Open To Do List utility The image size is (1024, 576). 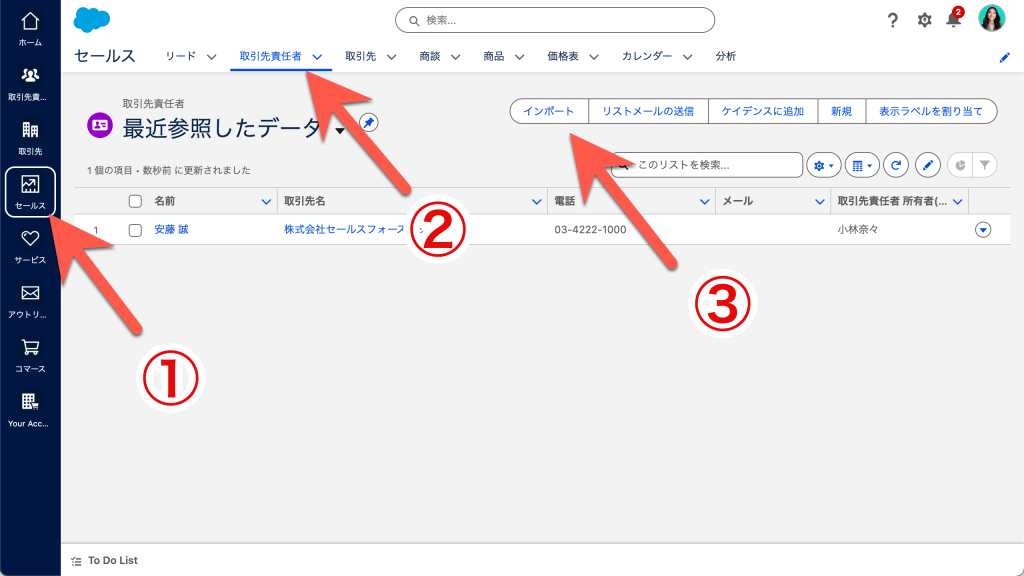104,560
